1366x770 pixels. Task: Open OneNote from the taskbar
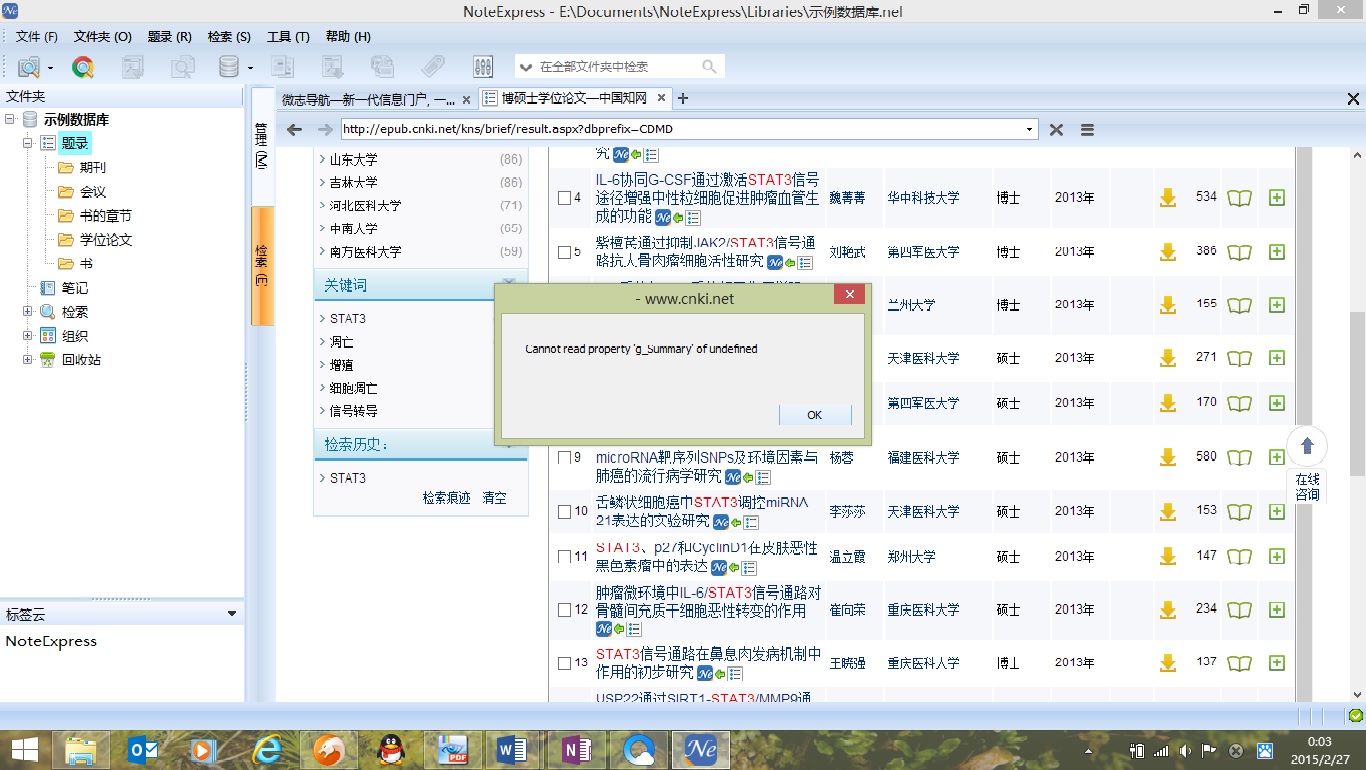coord(576,749)
